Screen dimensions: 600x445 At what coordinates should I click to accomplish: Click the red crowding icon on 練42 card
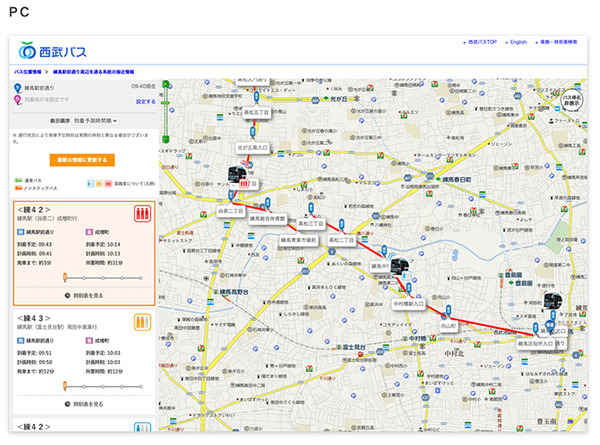click(x=143, y=211)
